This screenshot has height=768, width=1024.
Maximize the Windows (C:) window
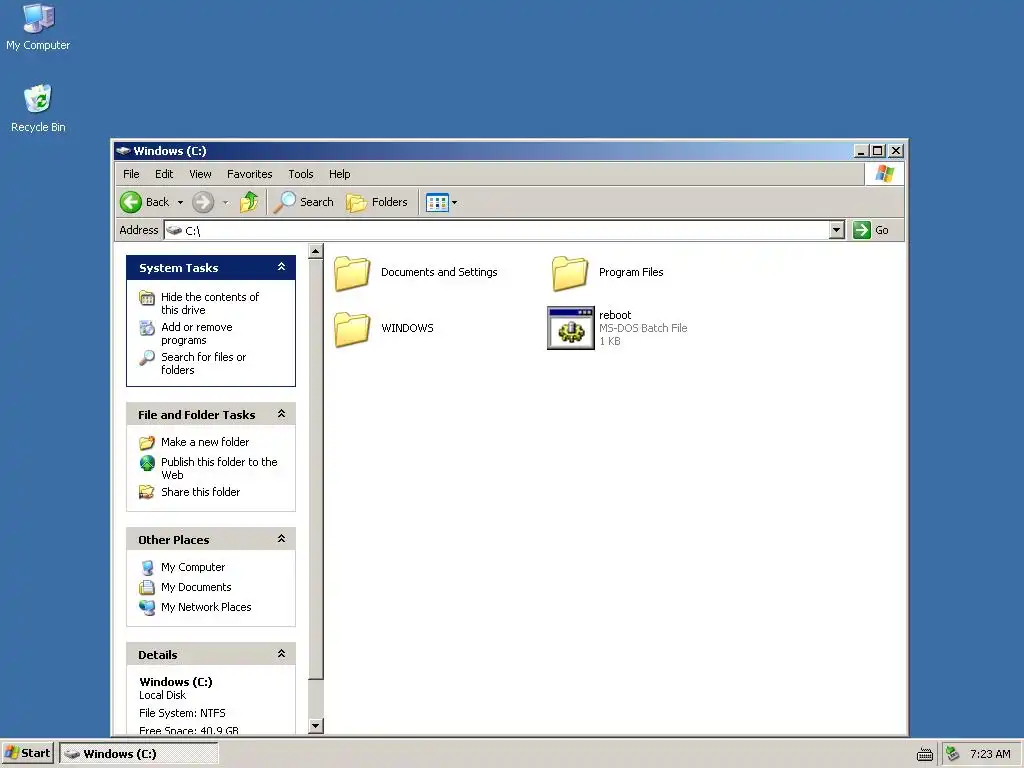(878, 151)
